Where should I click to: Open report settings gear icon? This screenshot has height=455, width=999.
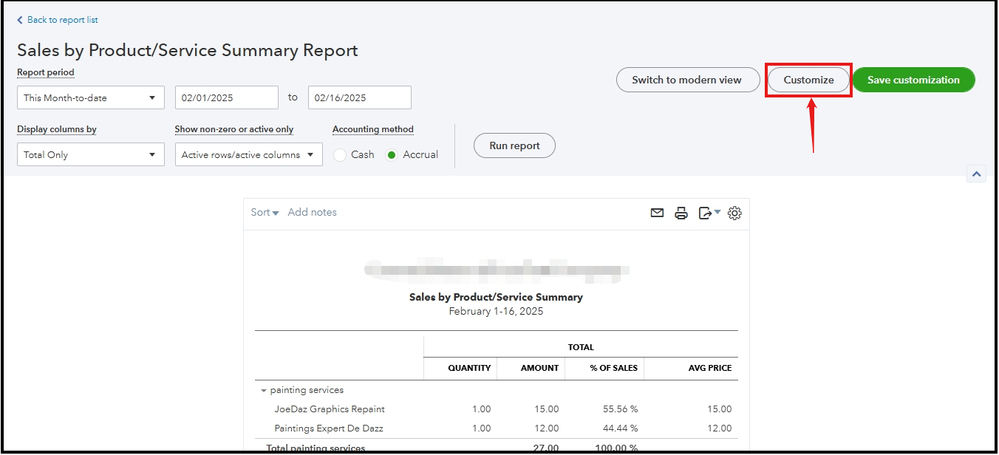tap(735, 213)
